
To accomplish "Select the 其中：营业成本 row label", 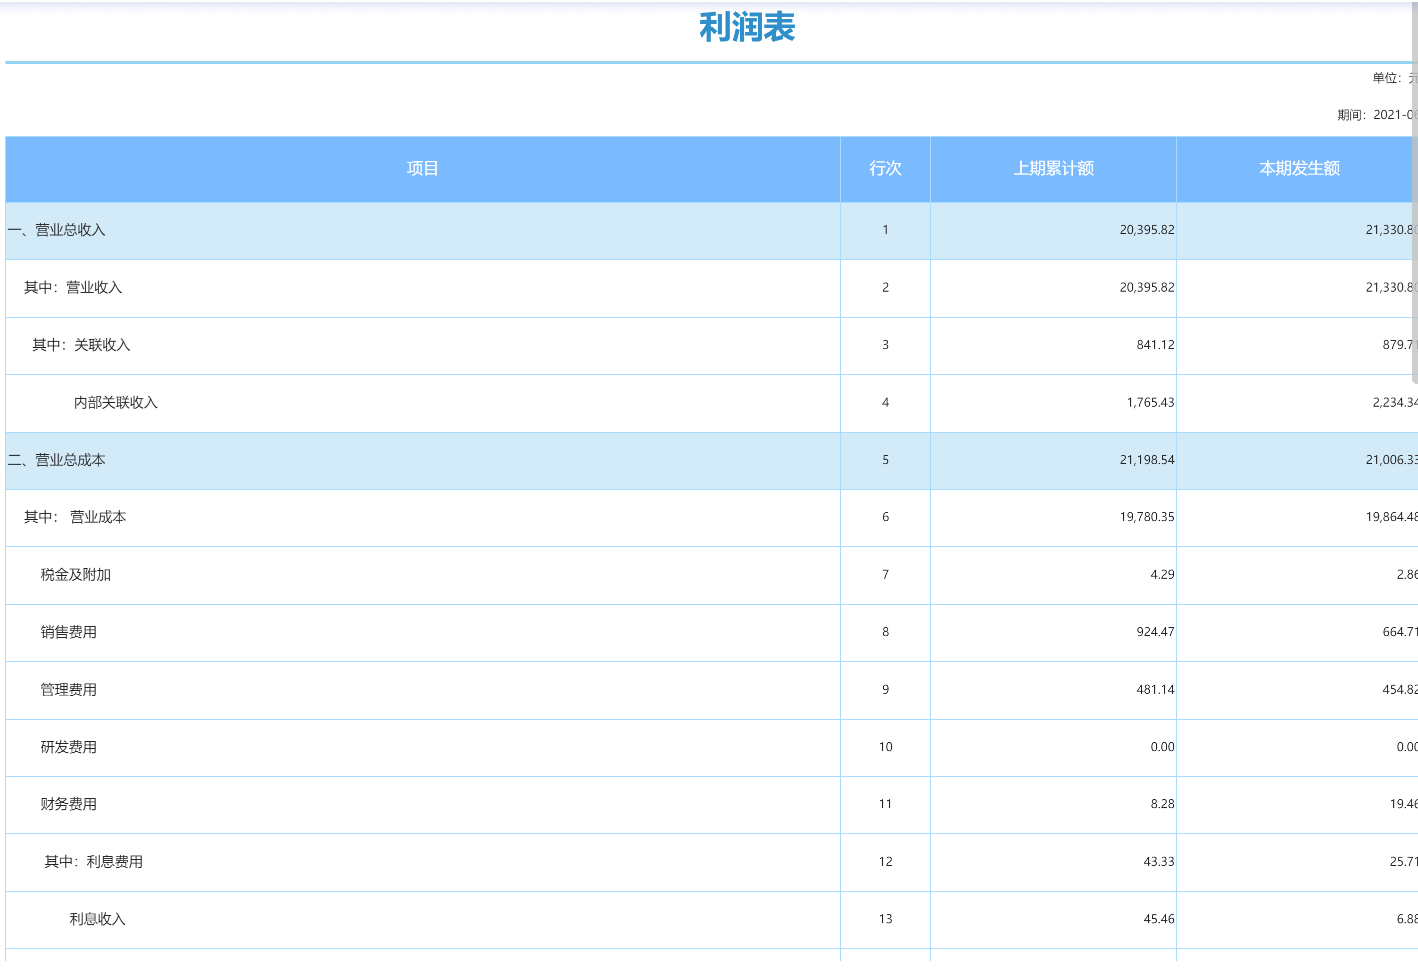I will pyautogui.click(x=75, y=517).
